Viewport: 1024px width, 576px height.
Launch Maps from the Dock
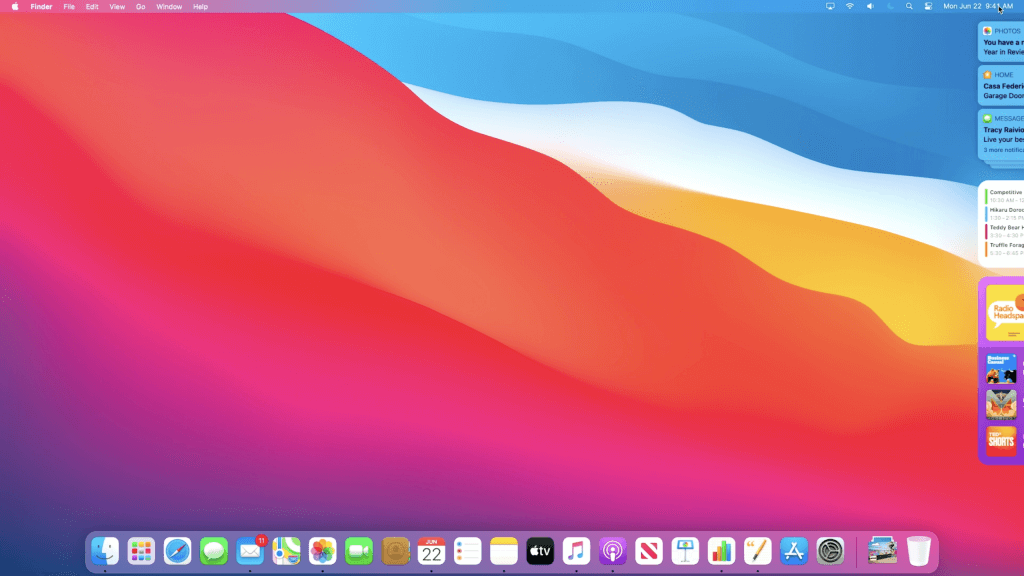[x=286, y=551]
